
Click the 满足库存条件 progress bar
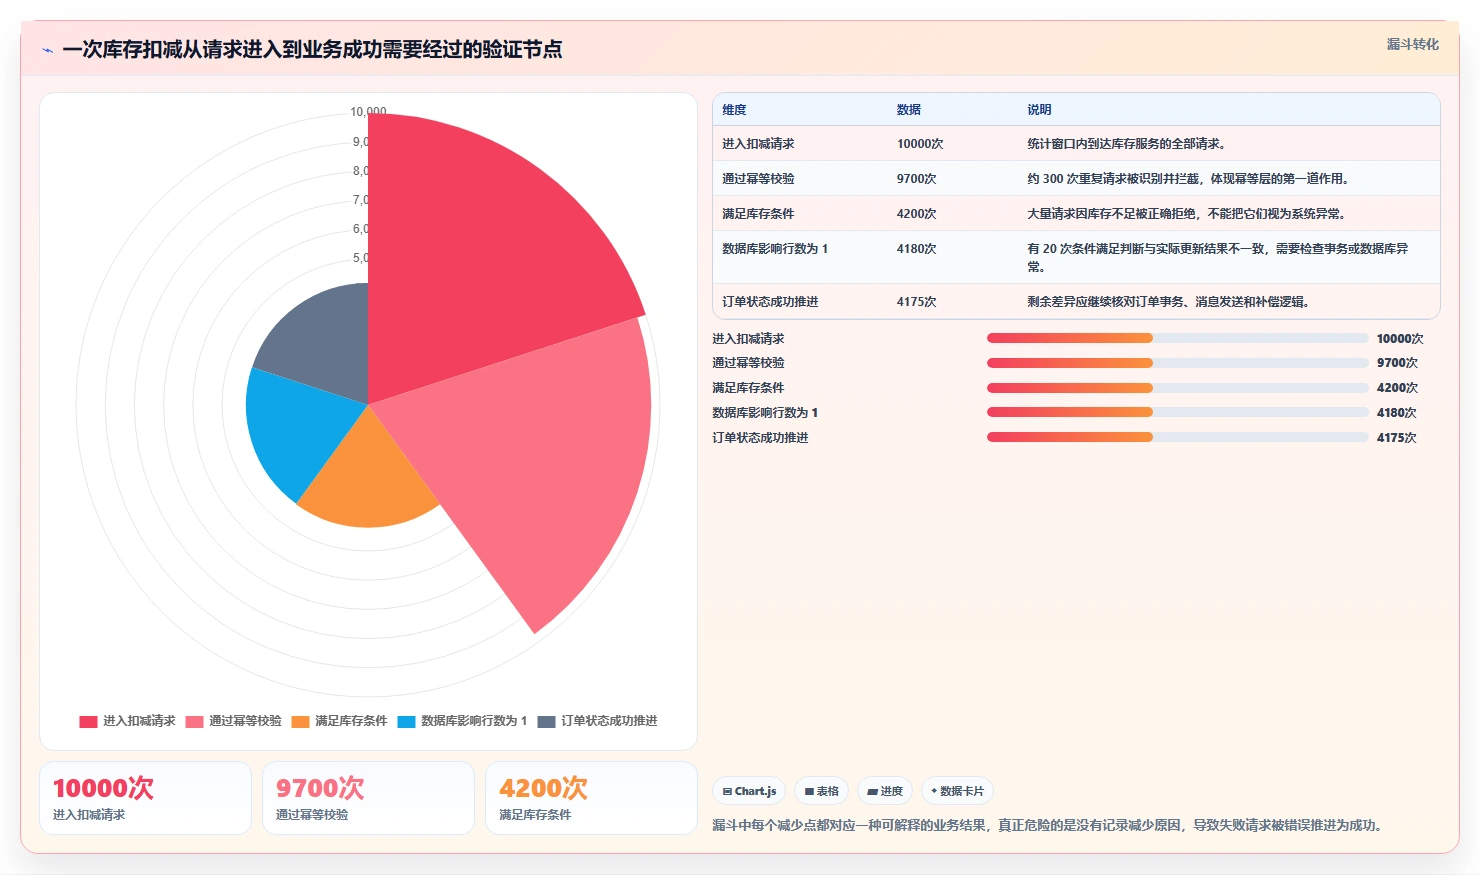1177,388
